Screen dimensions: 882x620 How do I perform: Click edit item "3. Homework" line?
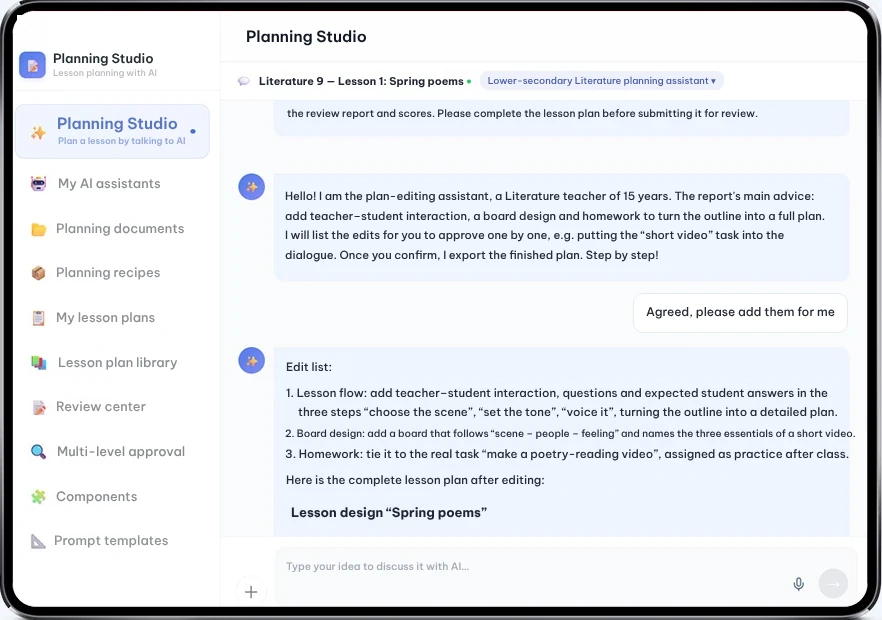(567, 454)
